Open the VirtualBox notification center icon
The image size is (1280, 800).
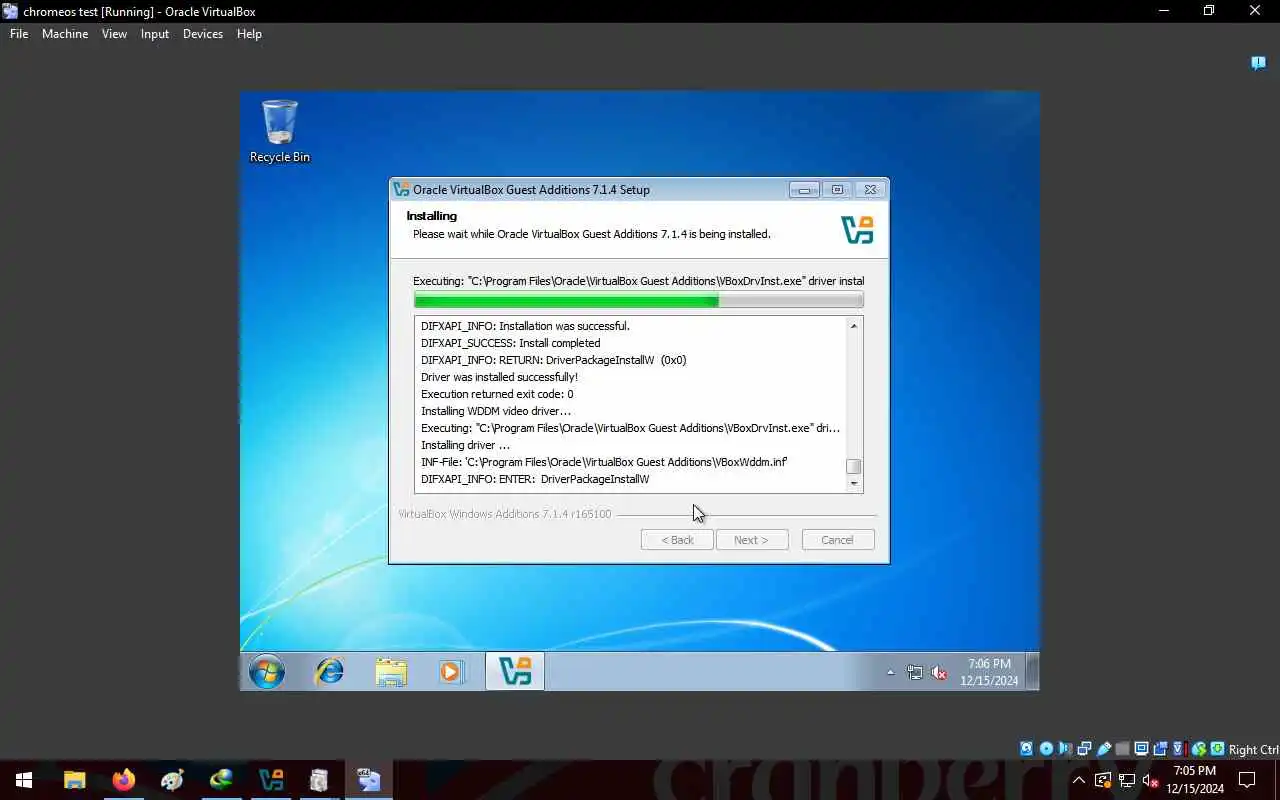[1259, 63]
